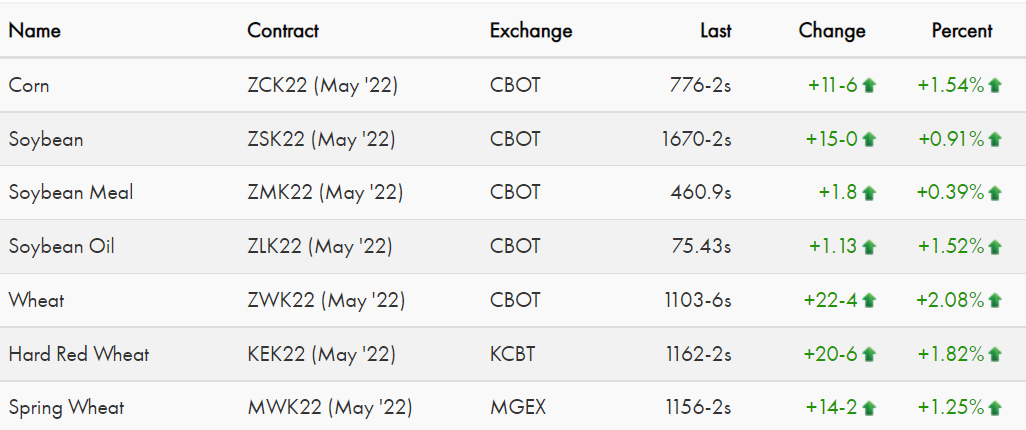Screen dimensions: 1026x430
Task: Select the ZWK22 (May '22) wheat contract
Action: 327,300
